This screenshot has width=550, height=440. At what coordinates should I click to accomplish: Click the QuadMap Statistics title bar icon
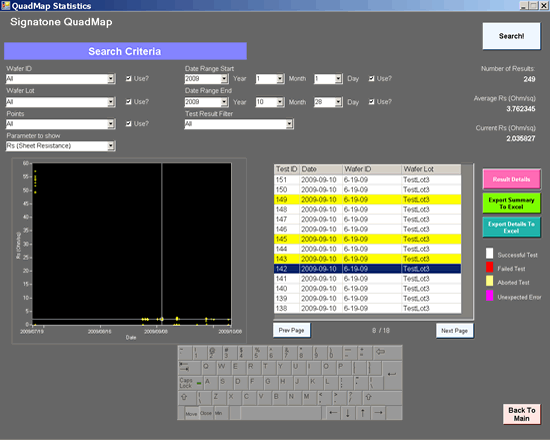6,6
